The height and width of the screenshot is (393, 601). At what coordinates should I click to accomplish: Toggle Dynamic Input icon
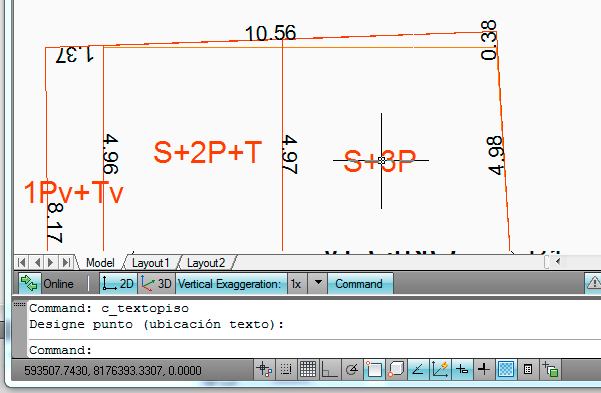[462, 370]
